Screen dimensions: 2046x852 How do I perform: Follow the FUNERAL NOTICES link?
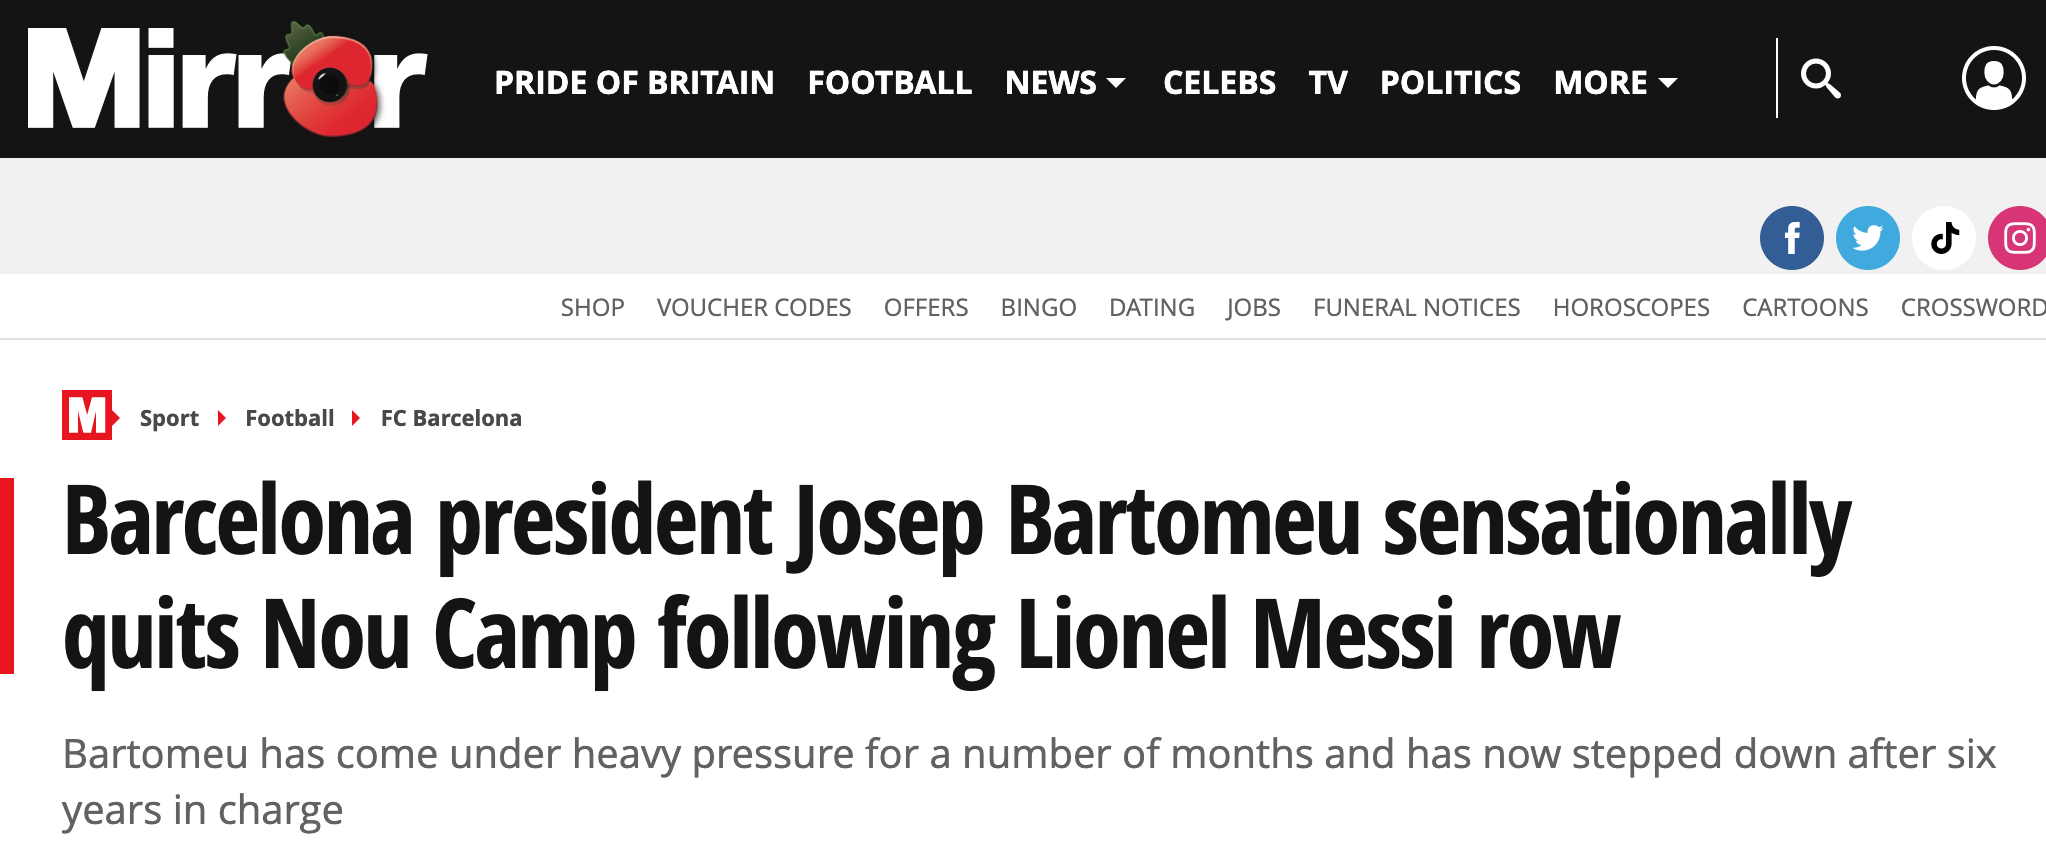point(1416,308)
